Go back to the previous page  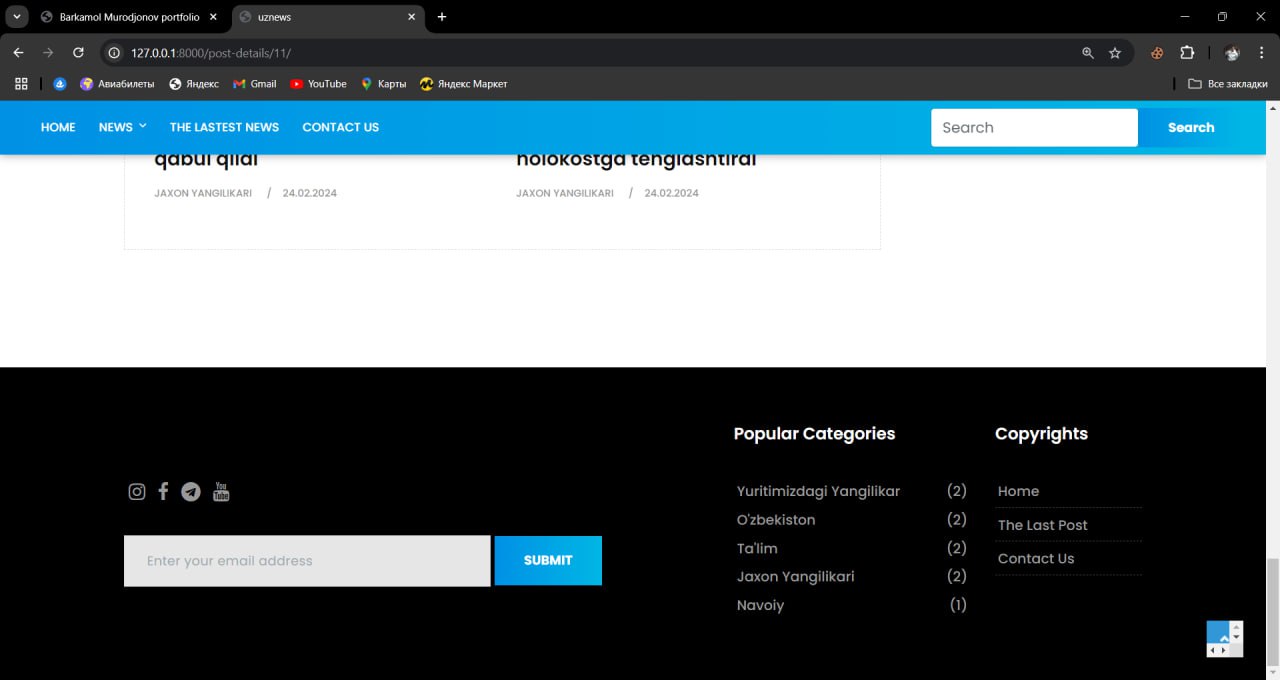tap(18, 52)
